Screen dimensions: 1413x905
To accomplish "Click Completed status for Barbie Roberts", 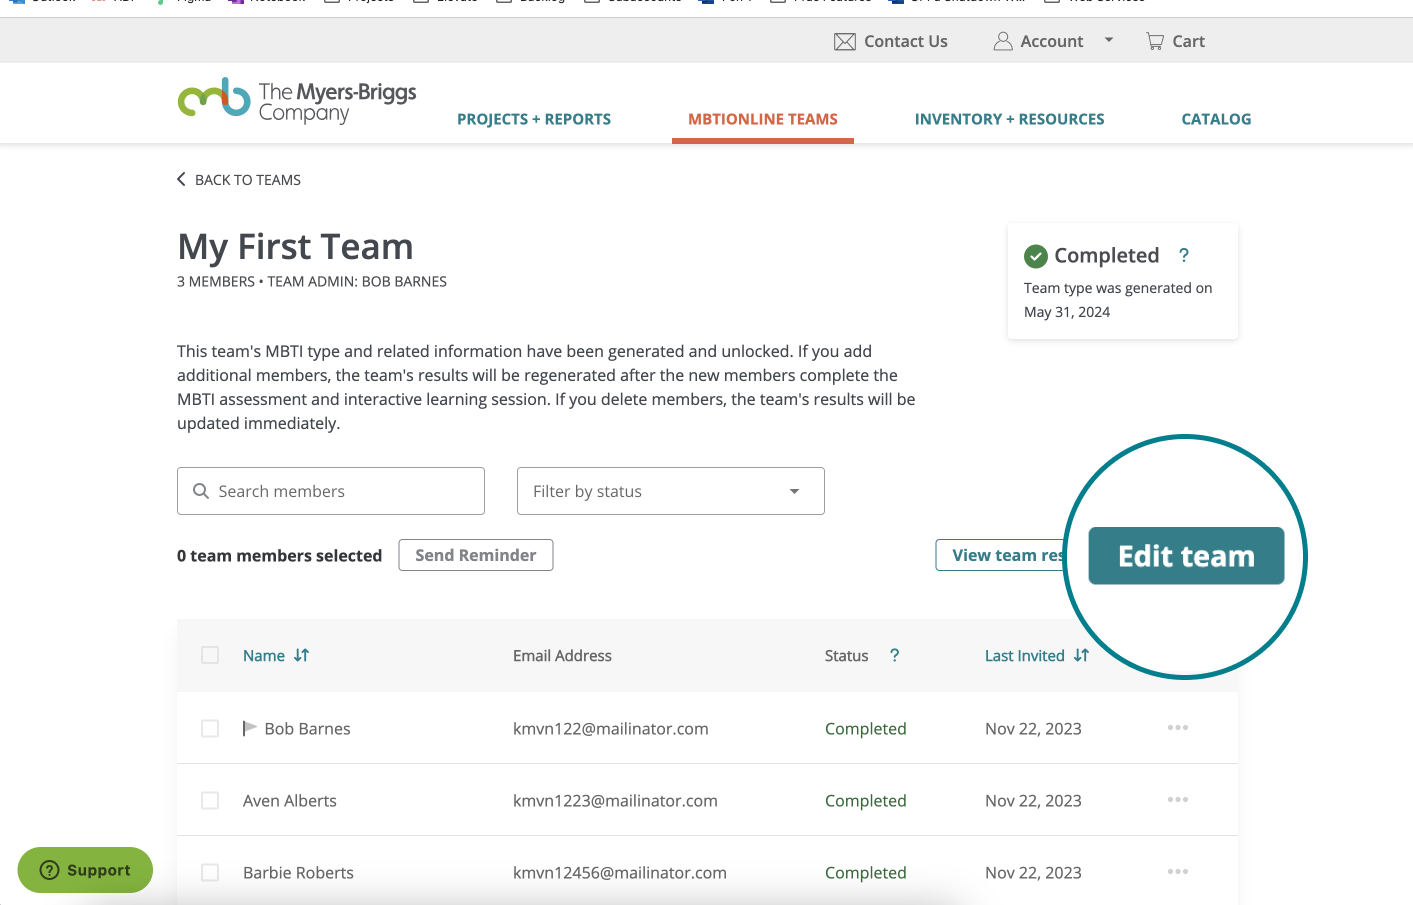I will click(866, 873).
